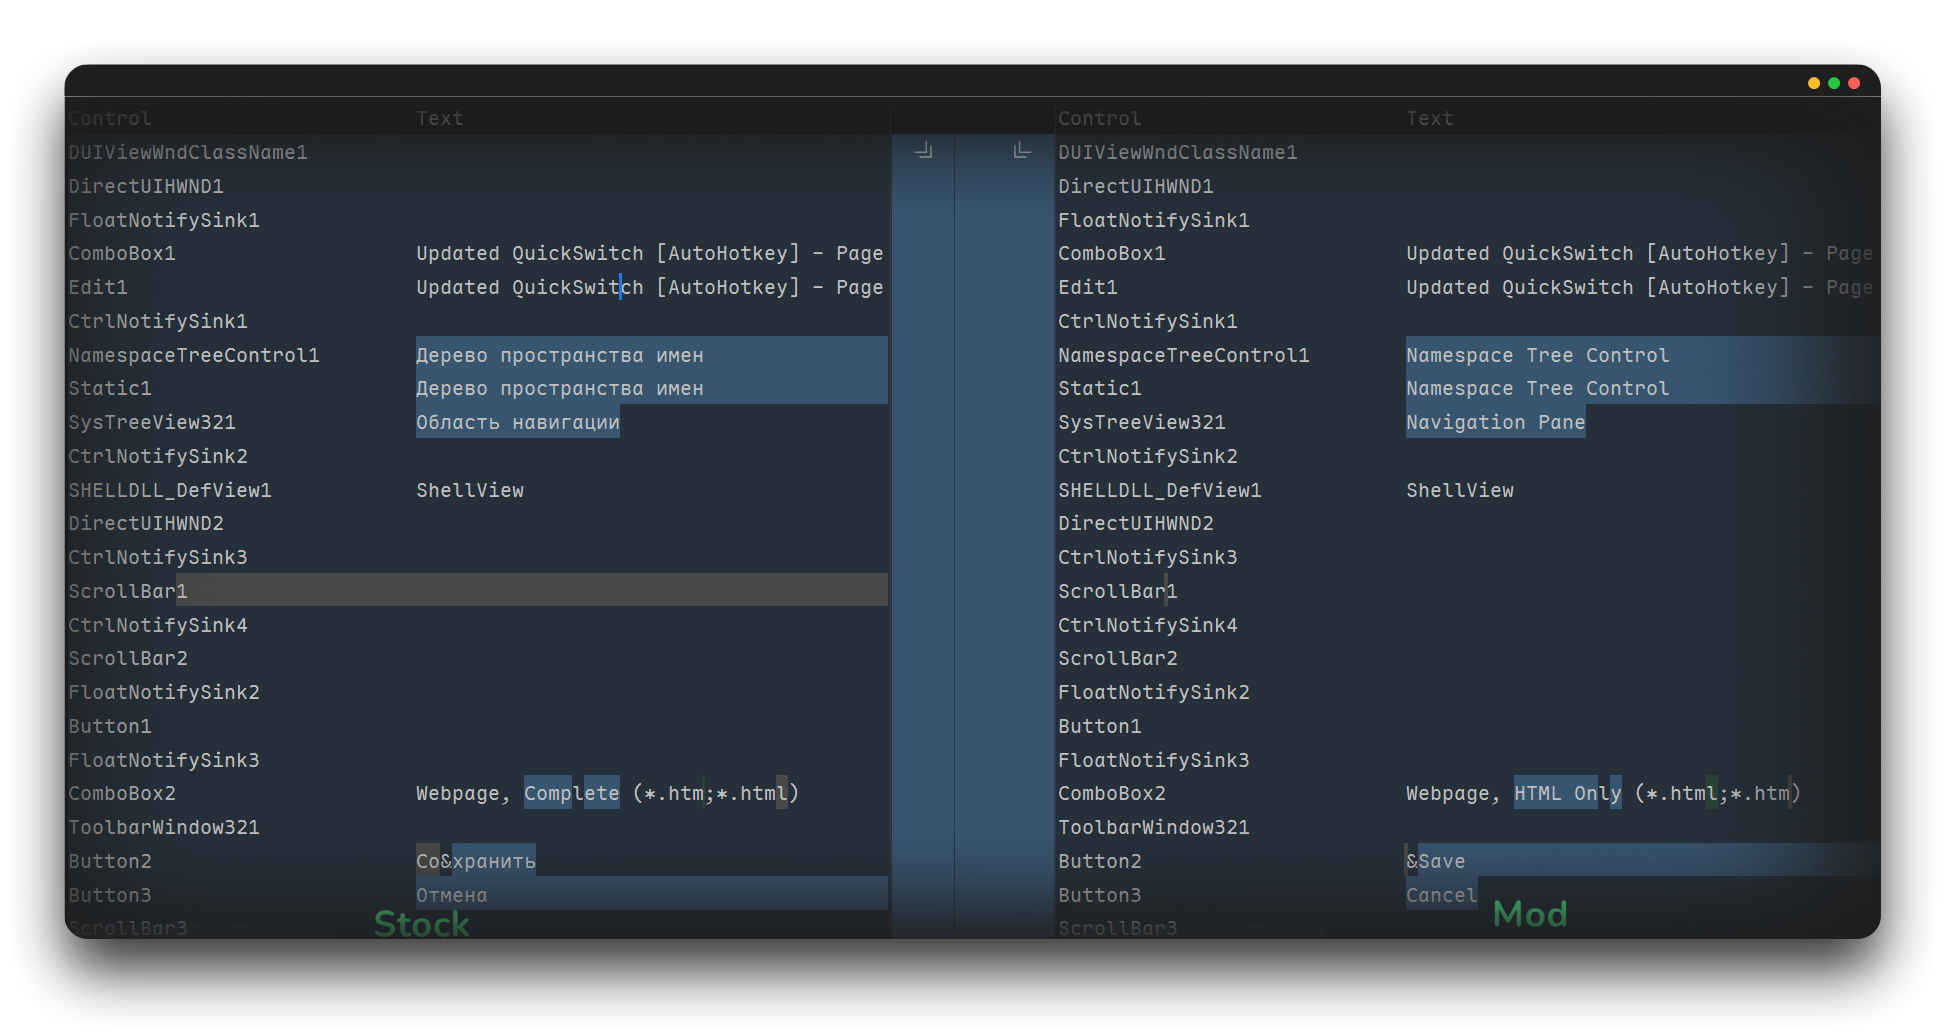Screen dimensions: 1945x1035
Task: Click 'Cancel' text in the right pane
Action: (1441, 895)
